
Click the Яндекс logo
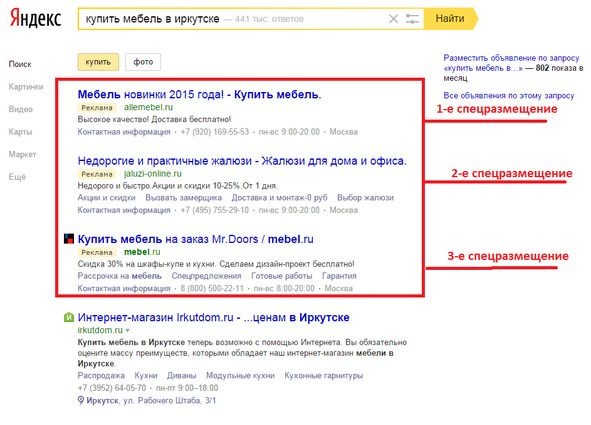pos(35,19)
